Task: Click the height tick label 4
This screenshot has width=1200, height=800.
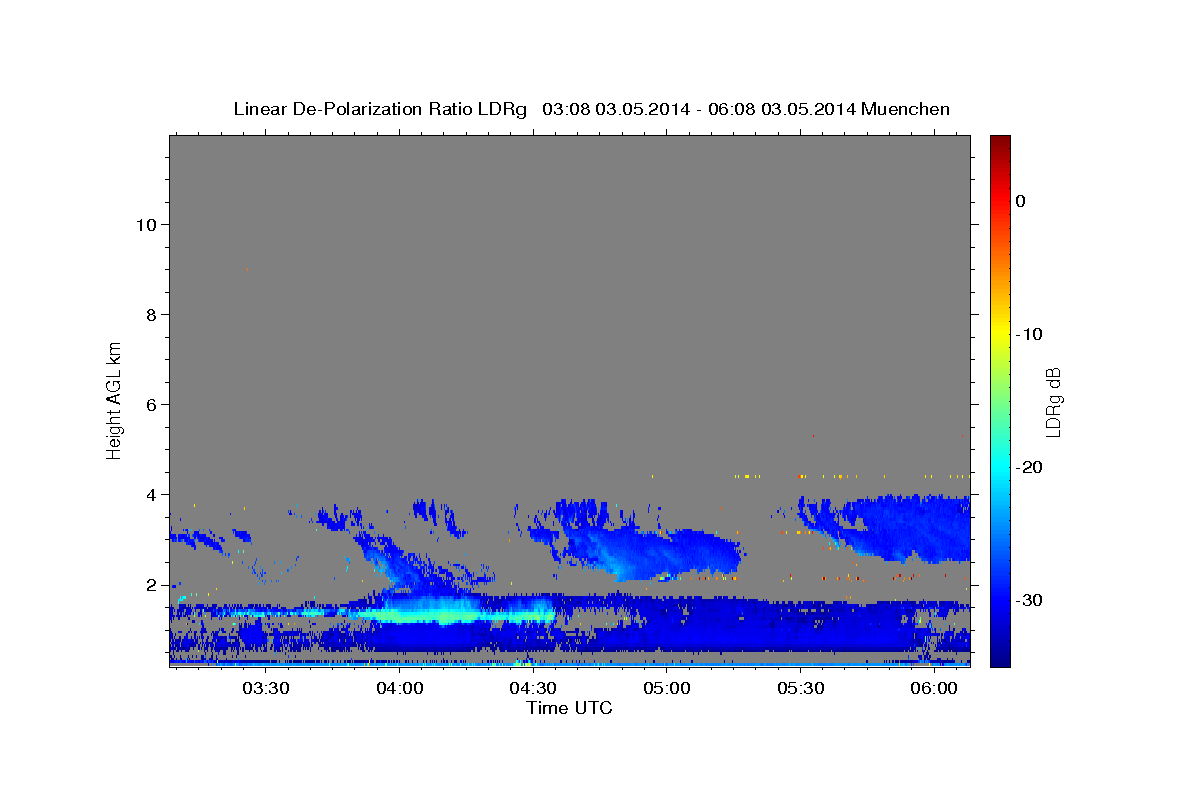Action: tap(151, 495)
